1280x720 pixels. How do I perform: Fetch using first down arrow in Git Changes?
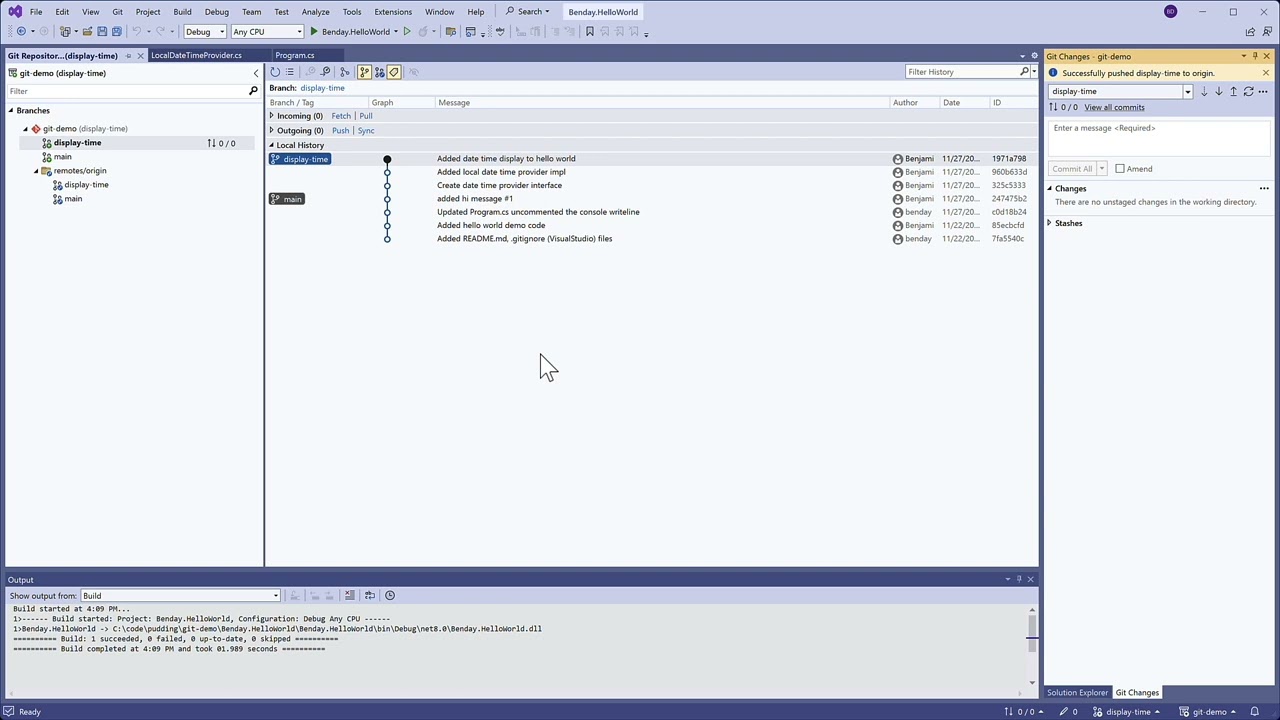click(1204, 91)
